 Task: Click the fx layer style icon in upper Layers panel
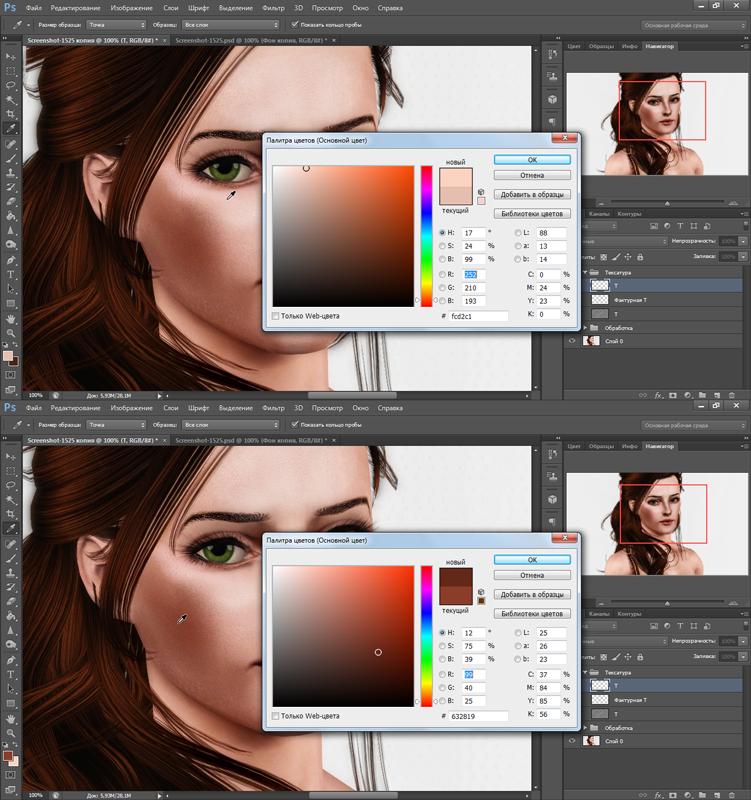(658, 395)
